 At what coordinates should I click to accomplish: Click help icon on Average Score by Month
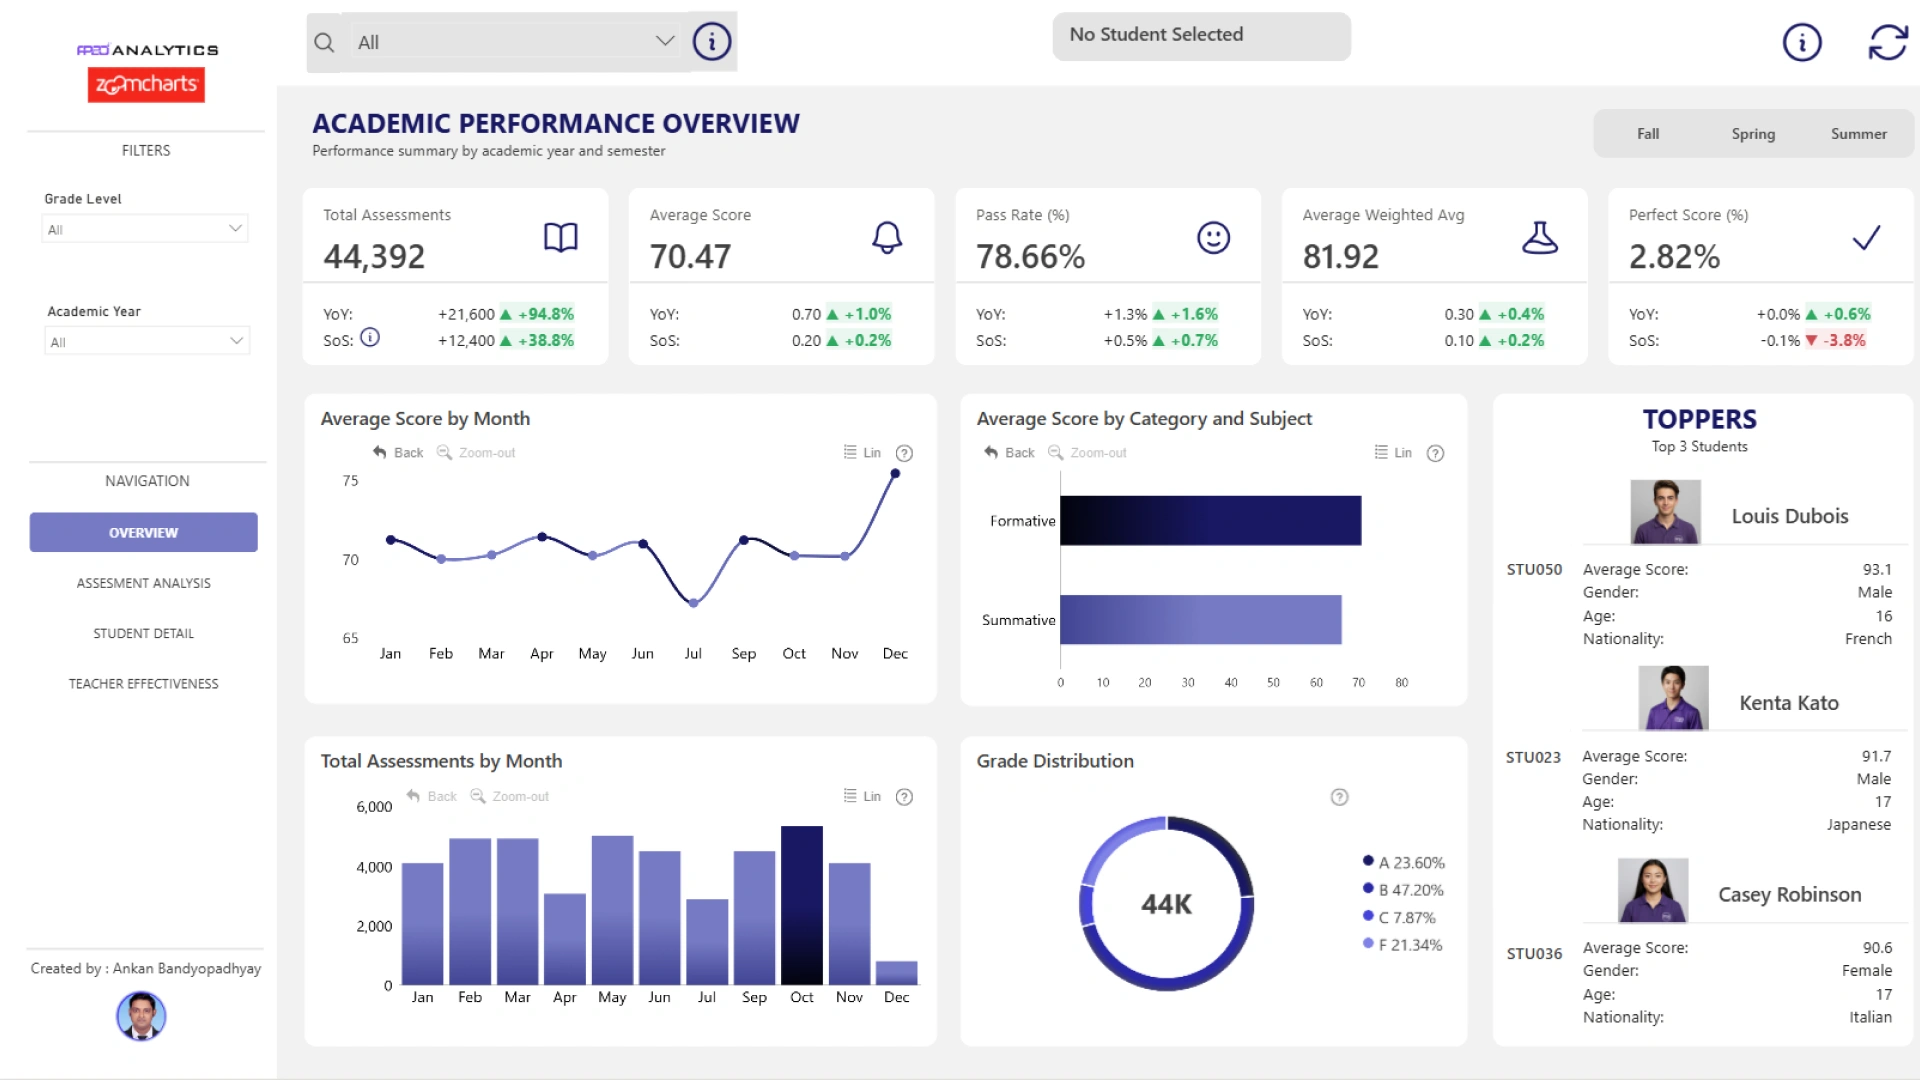coord(904,453)
